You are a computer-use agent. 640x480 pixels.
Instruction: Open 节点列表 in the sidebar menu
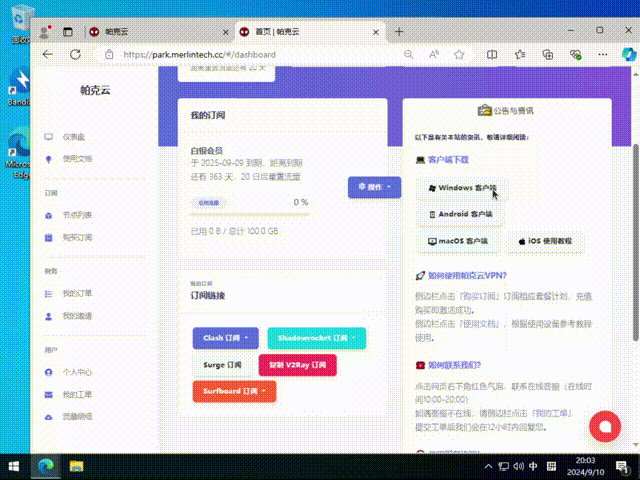point(77,215)
